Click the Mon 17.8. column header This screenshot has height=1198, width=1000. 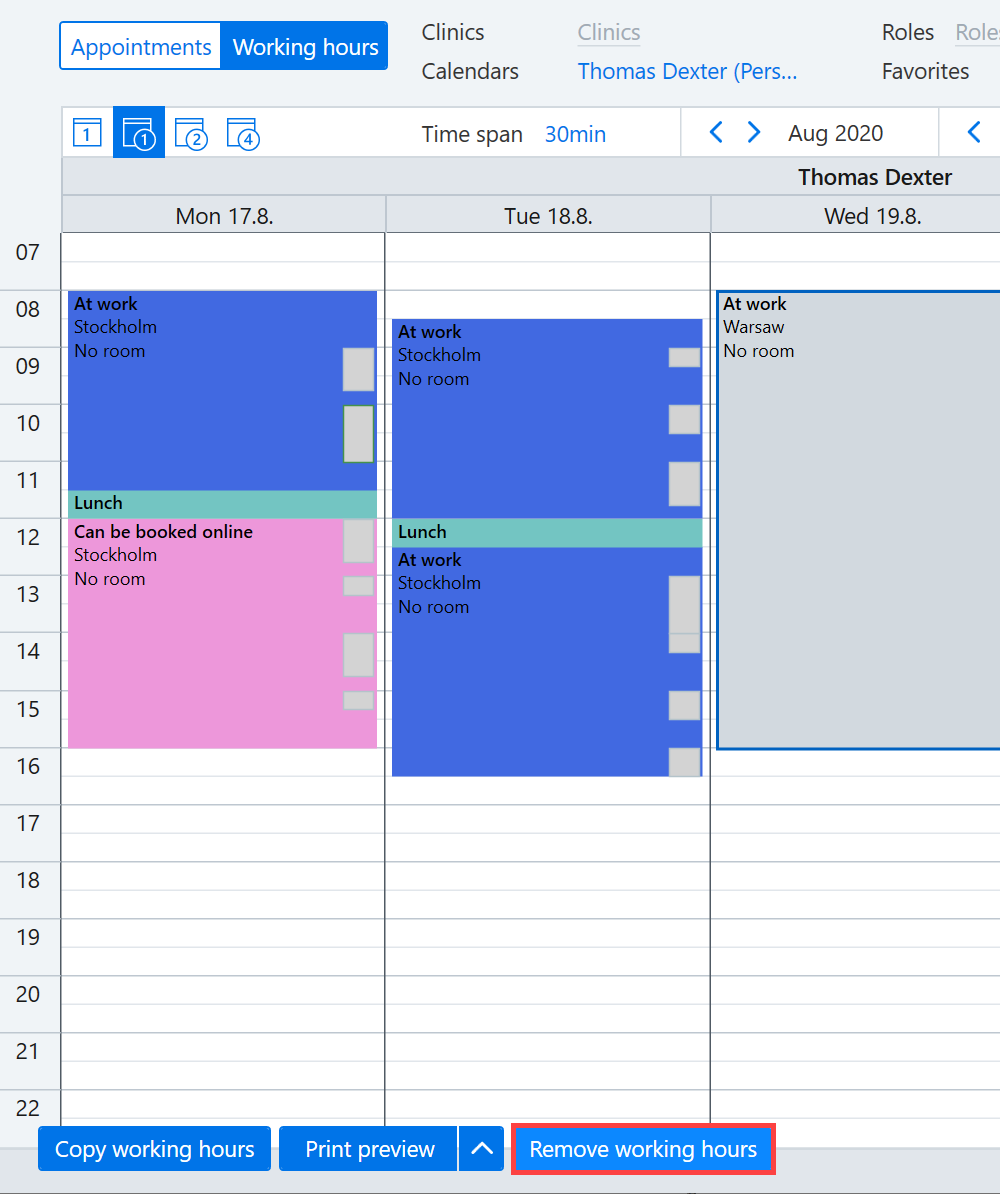(224, 215)
